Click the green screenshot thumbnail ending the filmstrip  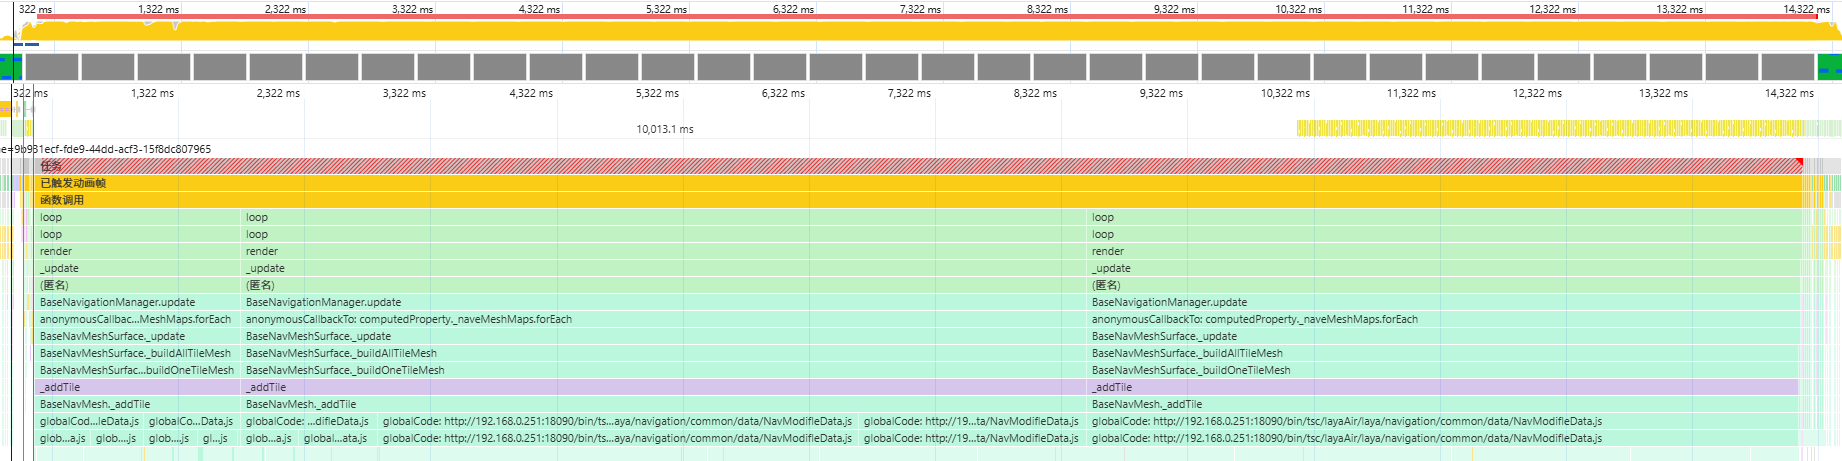coord(1828,67)
